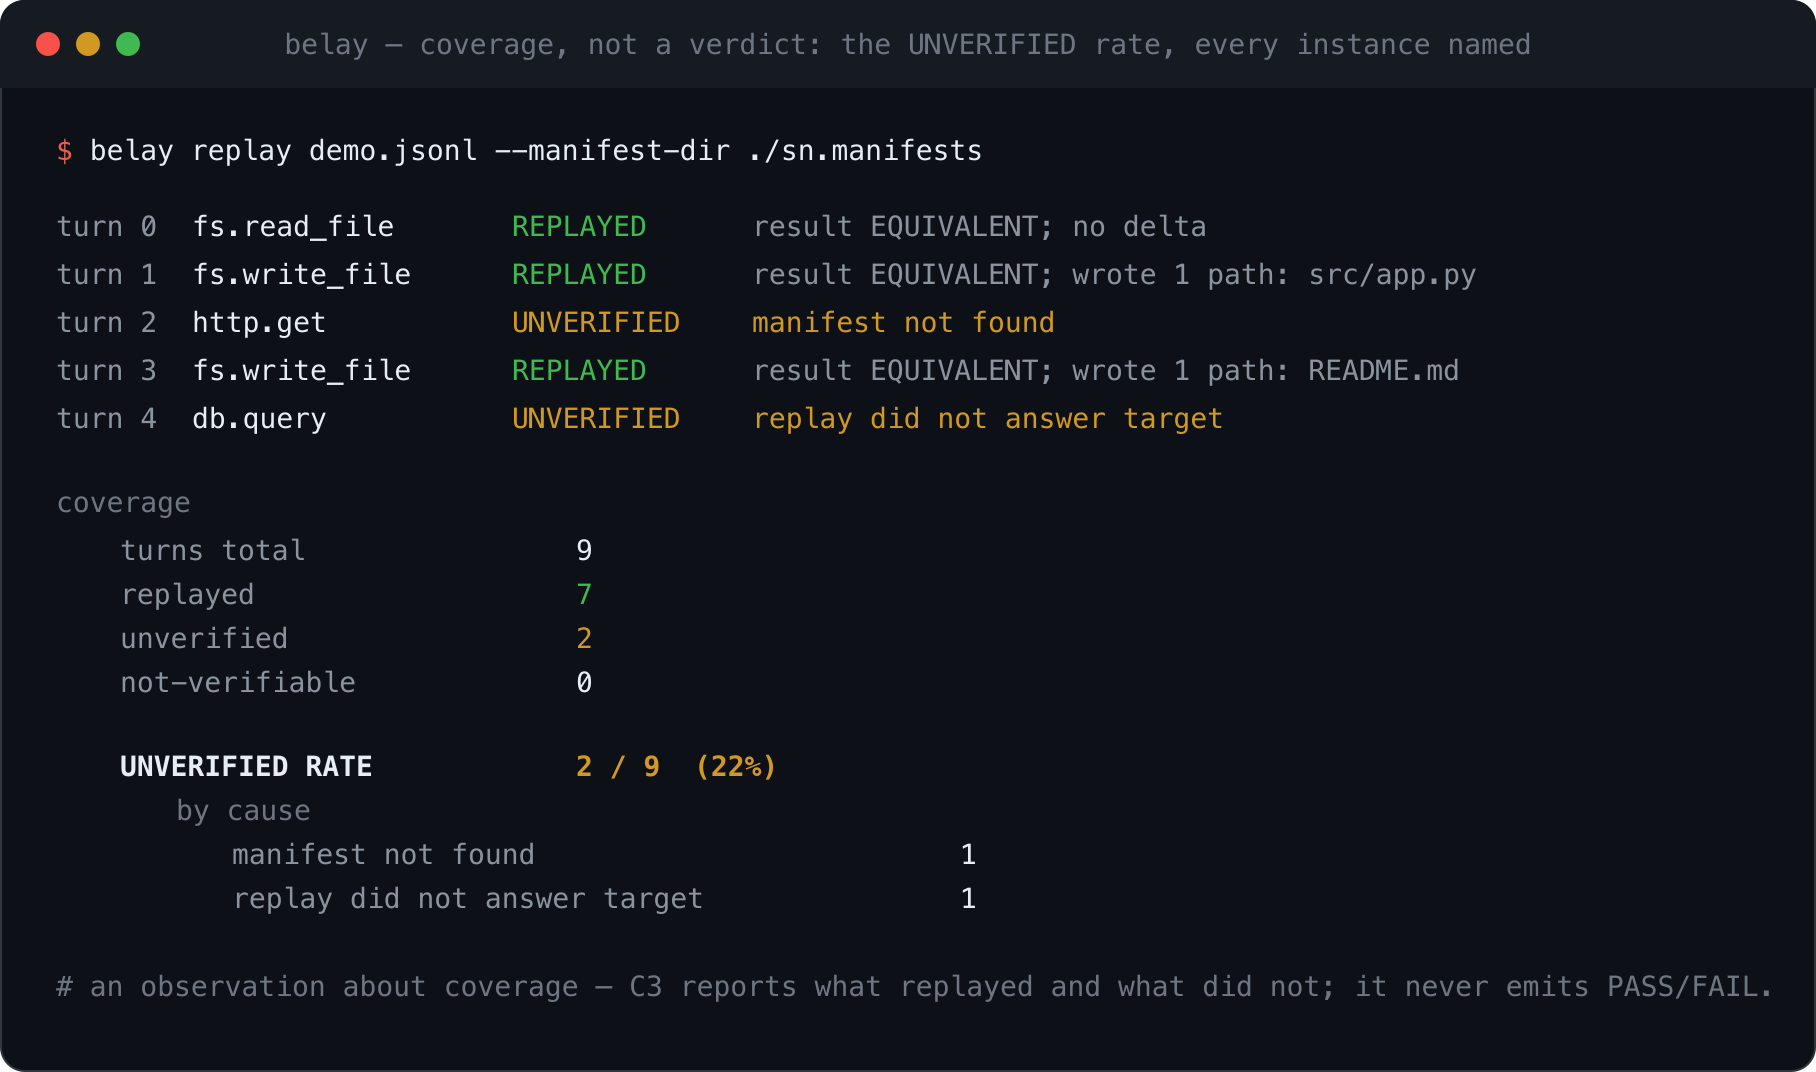Click the count '1' beside 'replay did not answer target'
The height and width of the screenshot is (1072, 1816).
(968, 899)
